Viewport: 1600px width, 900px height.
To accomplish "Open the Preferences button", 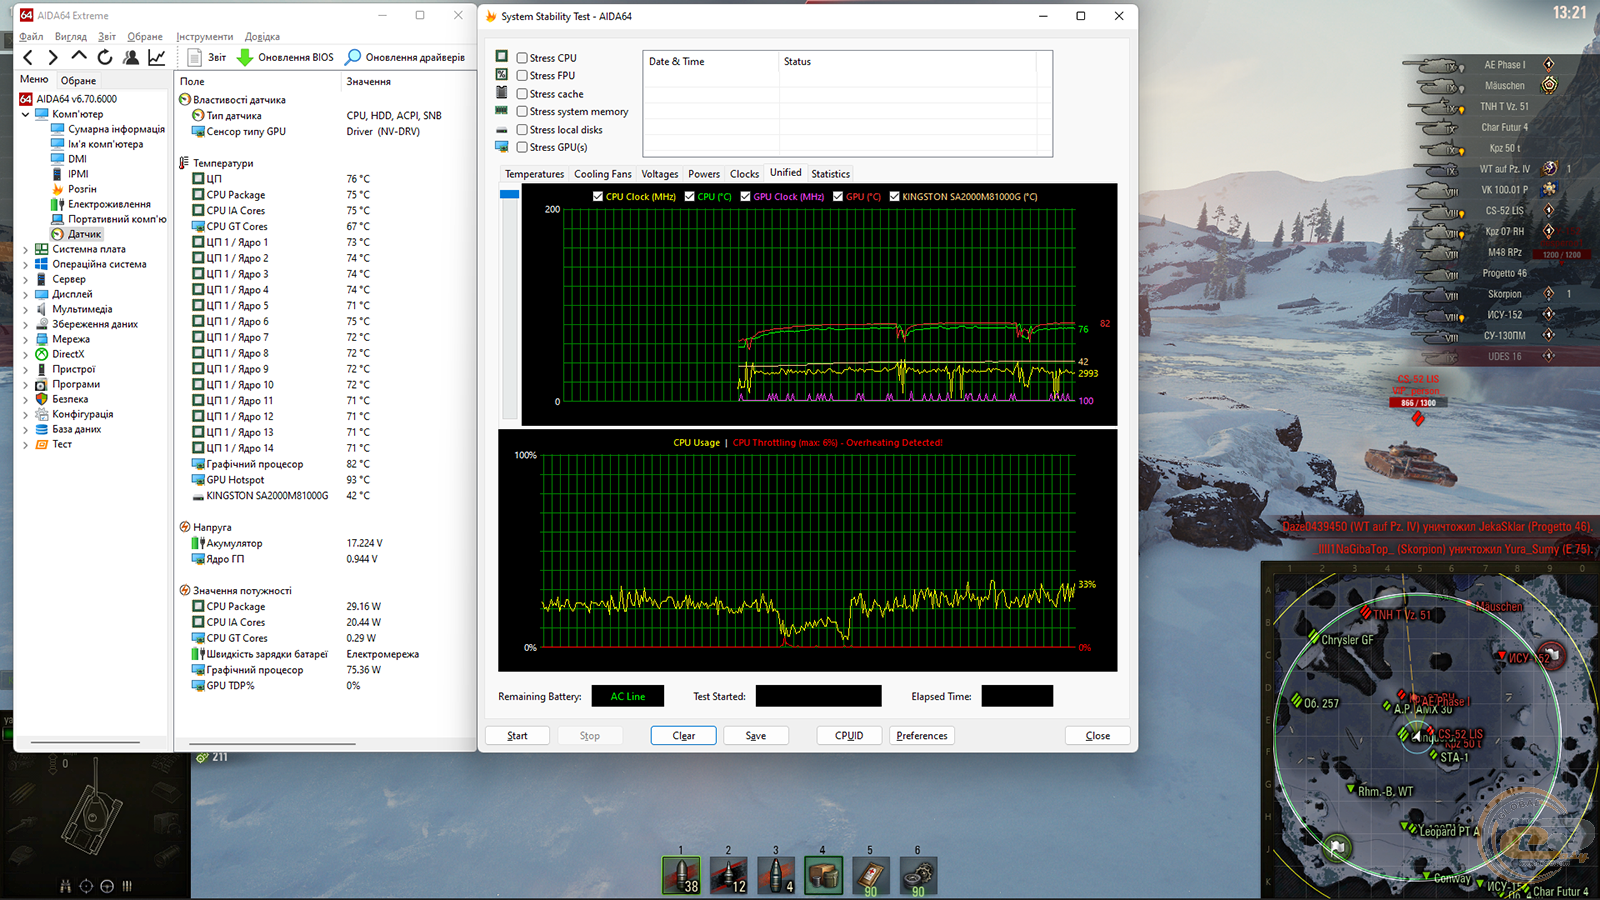I will (x=922, y=736).
